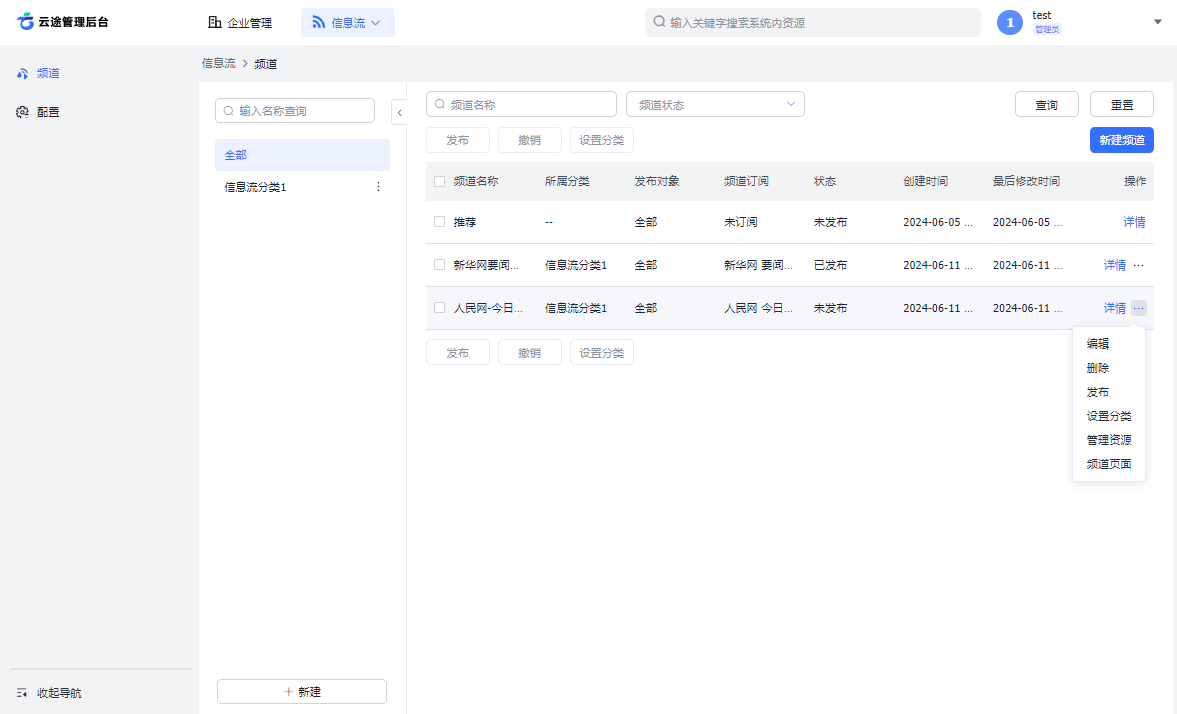The width and height of the screenshot is (1177, 714).
Task: Click the 撤销 button below the table
Action: pyautogui.click(x=530, y=352)
